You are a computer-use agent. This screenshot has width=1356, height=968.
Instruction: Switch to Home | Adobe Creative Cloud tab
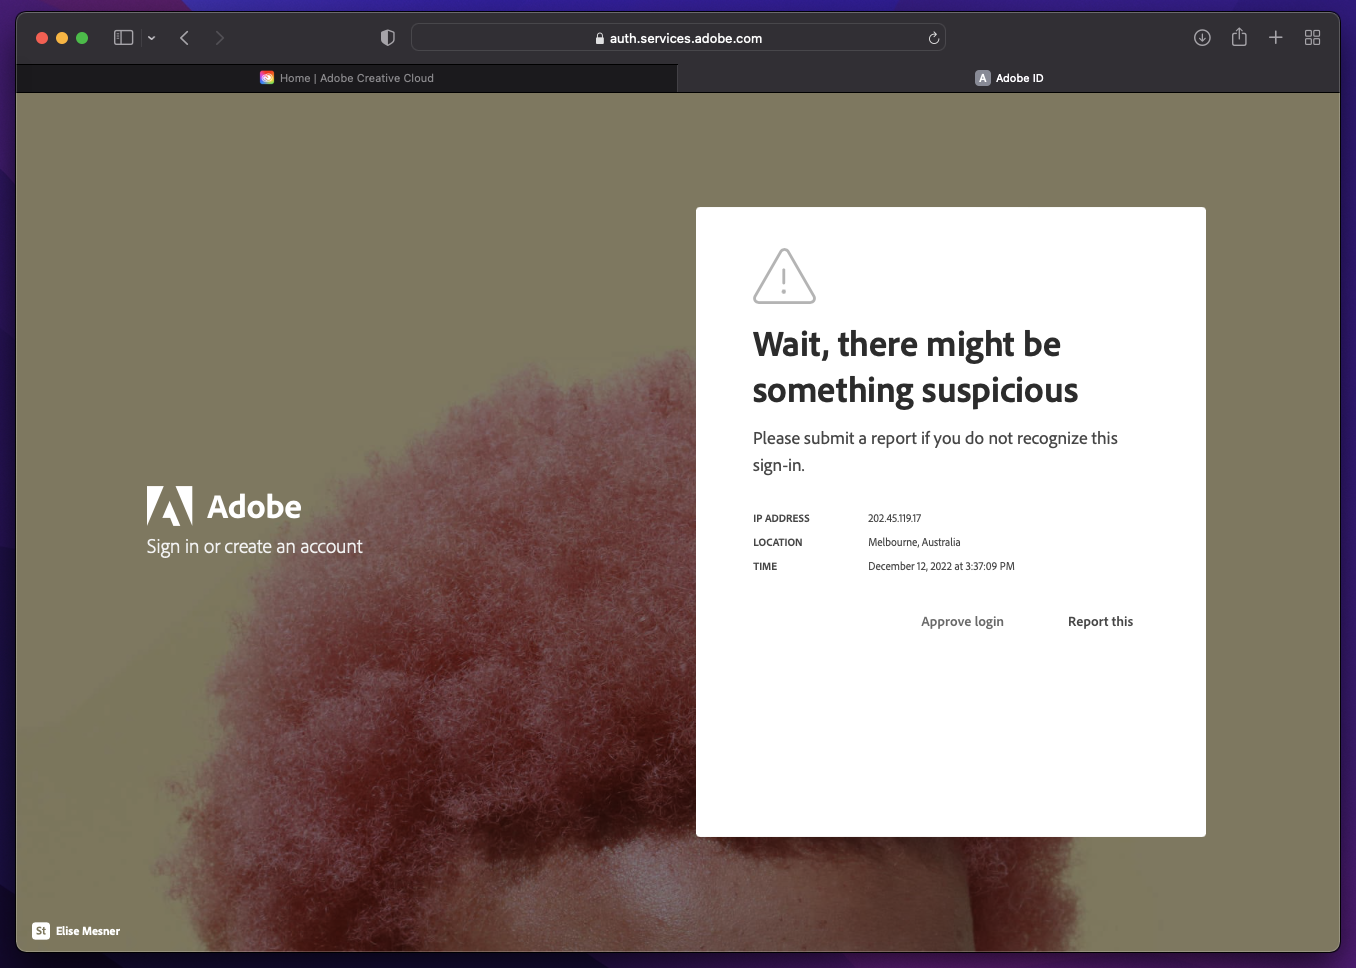point(347,78)
